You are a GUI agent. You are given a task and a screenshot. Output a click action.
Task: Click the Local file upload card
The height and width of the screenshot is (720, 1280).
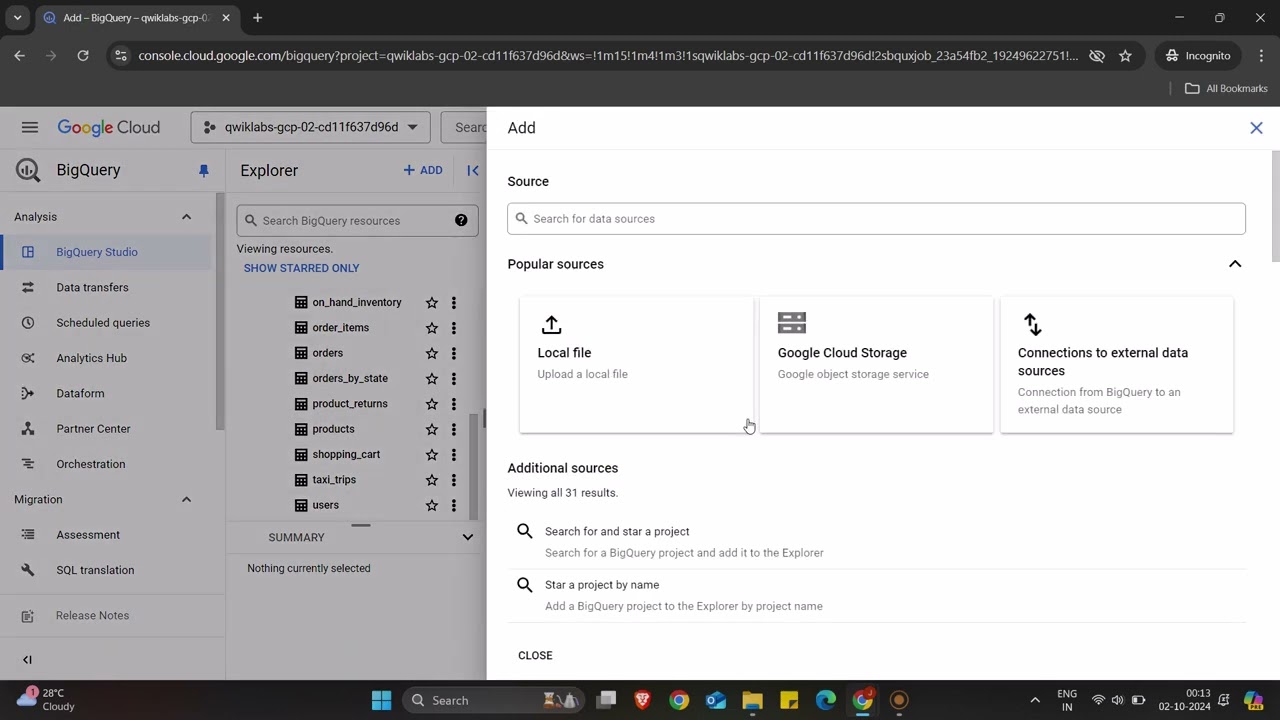pos(636,365)
